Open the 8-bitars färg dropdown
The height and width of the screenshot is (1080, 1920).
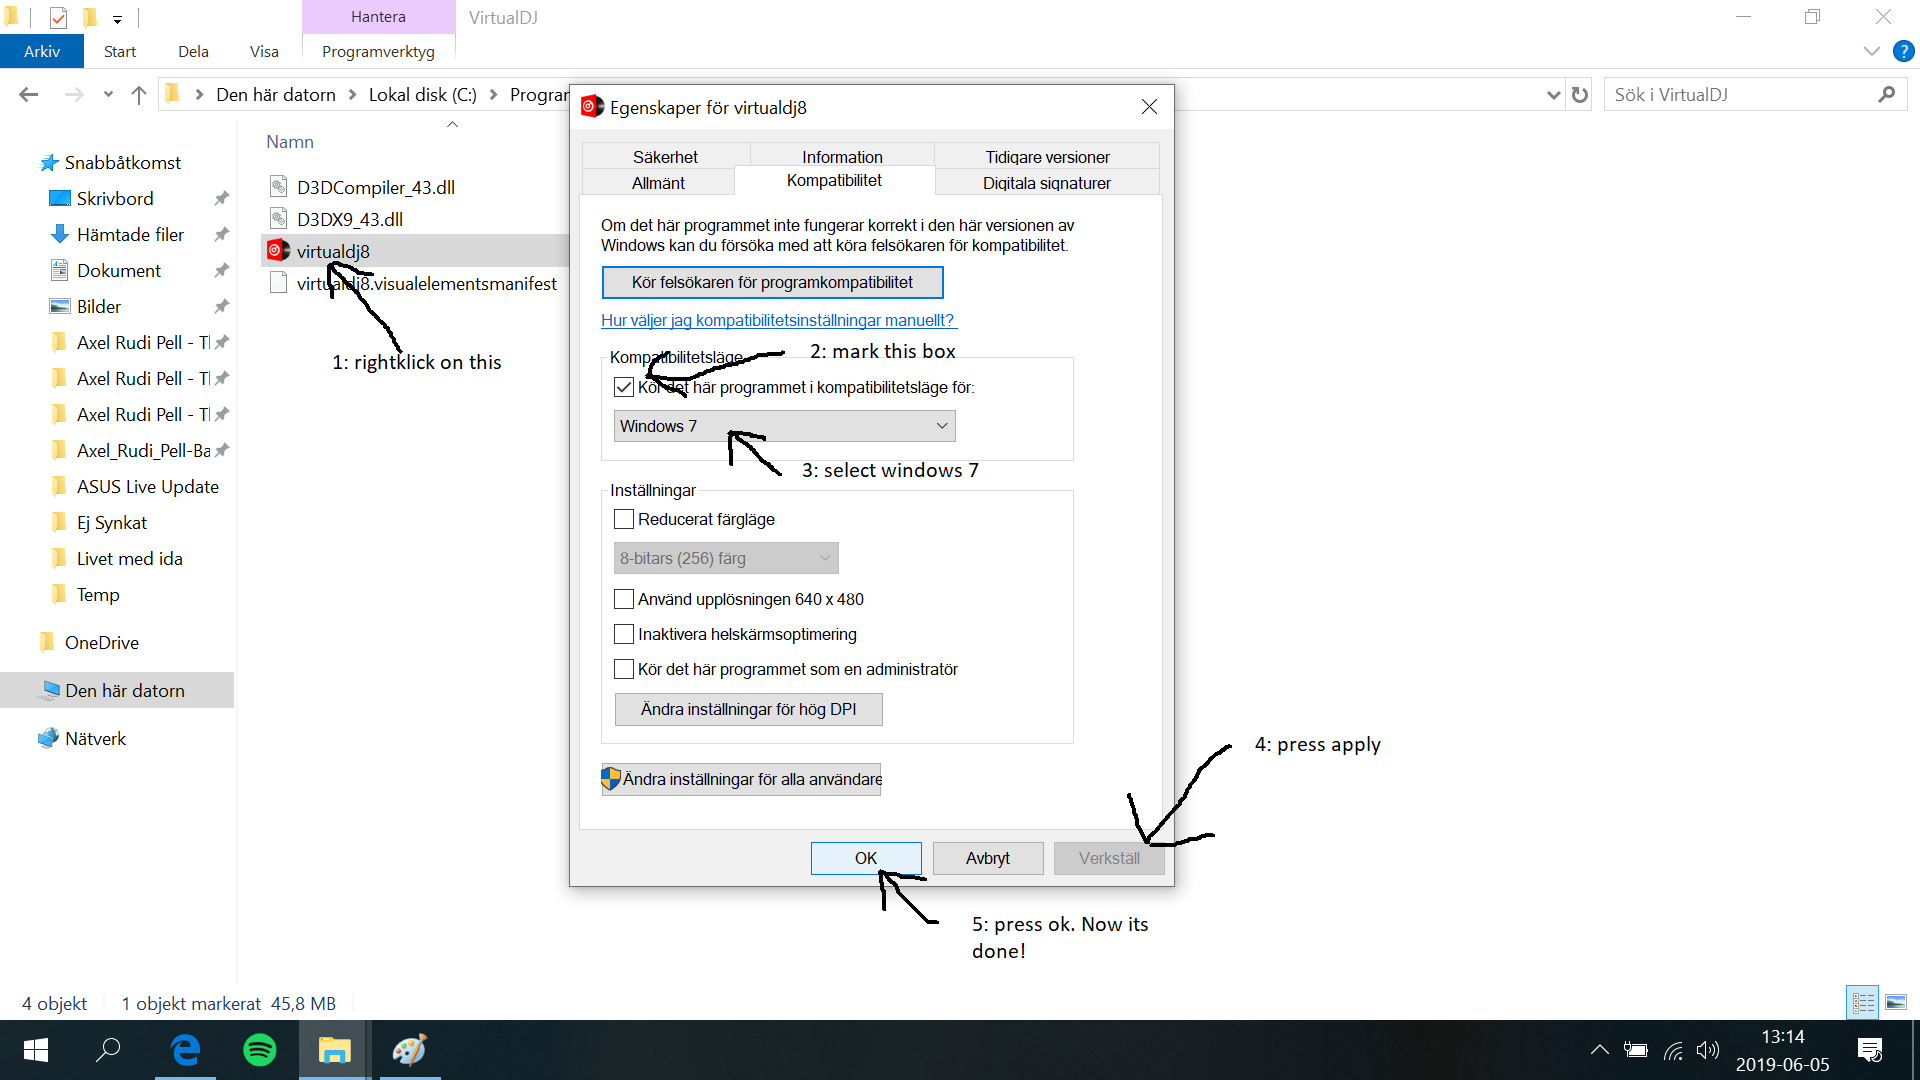(x=726, y=558)
